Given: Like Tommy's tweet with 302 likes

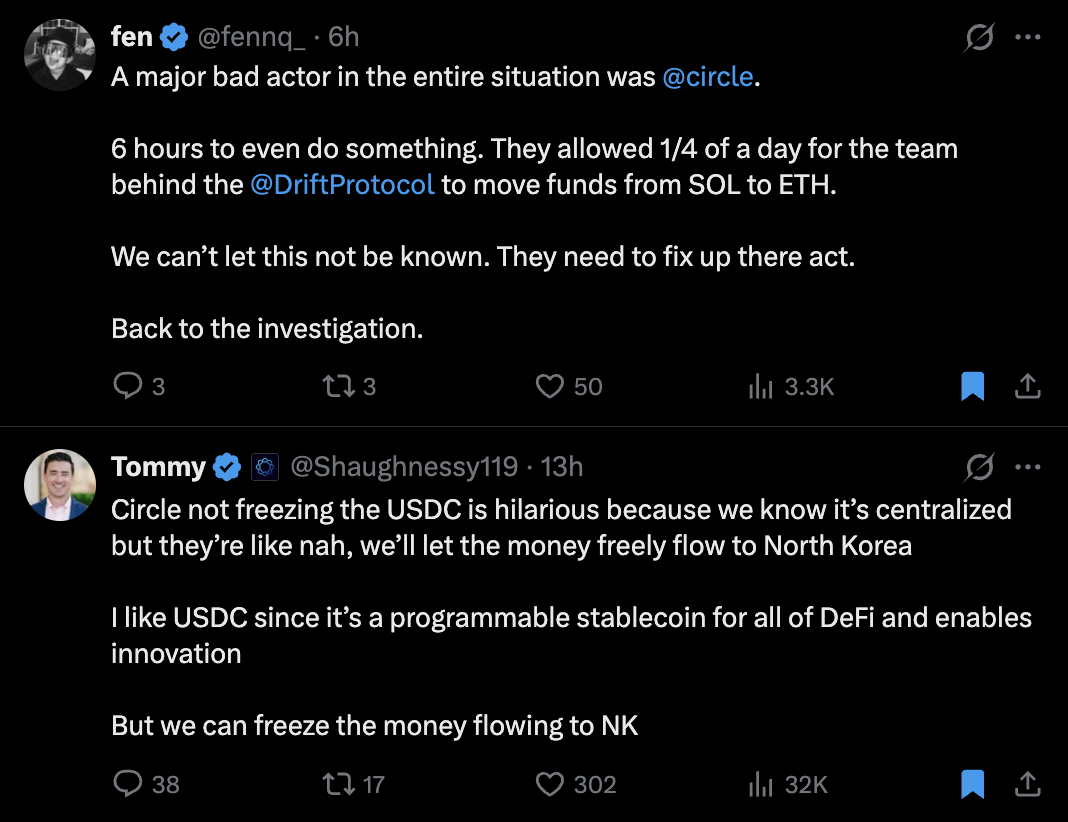Looking at the screenshot, I should pyautogui.click(x=550, y=784).
